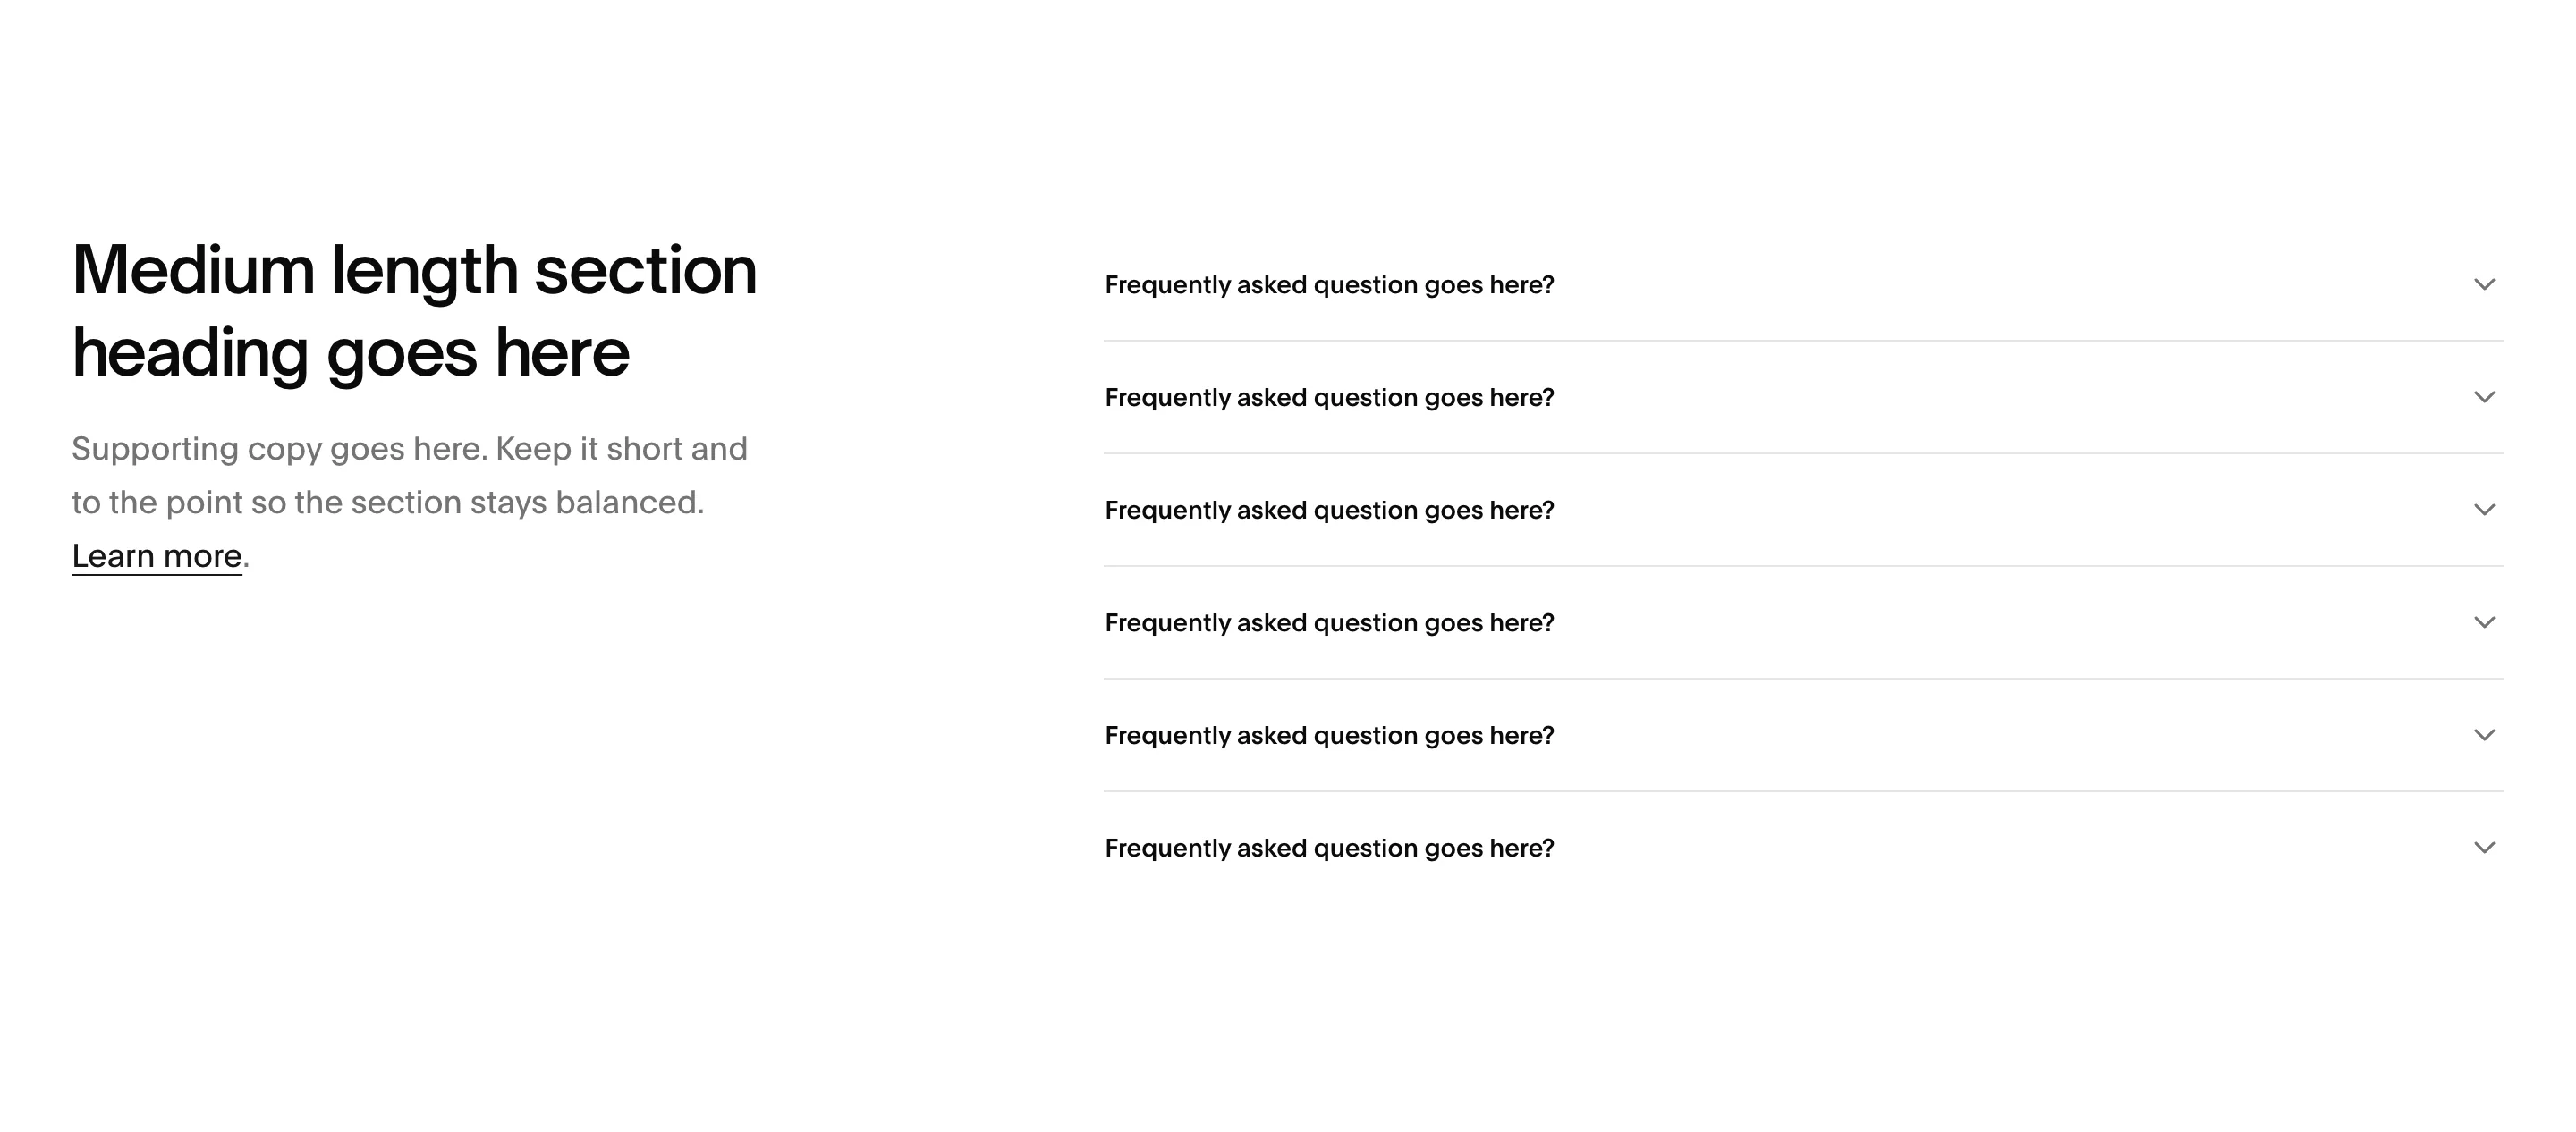Click the 'Medium length section' heading line

(414, 271)
